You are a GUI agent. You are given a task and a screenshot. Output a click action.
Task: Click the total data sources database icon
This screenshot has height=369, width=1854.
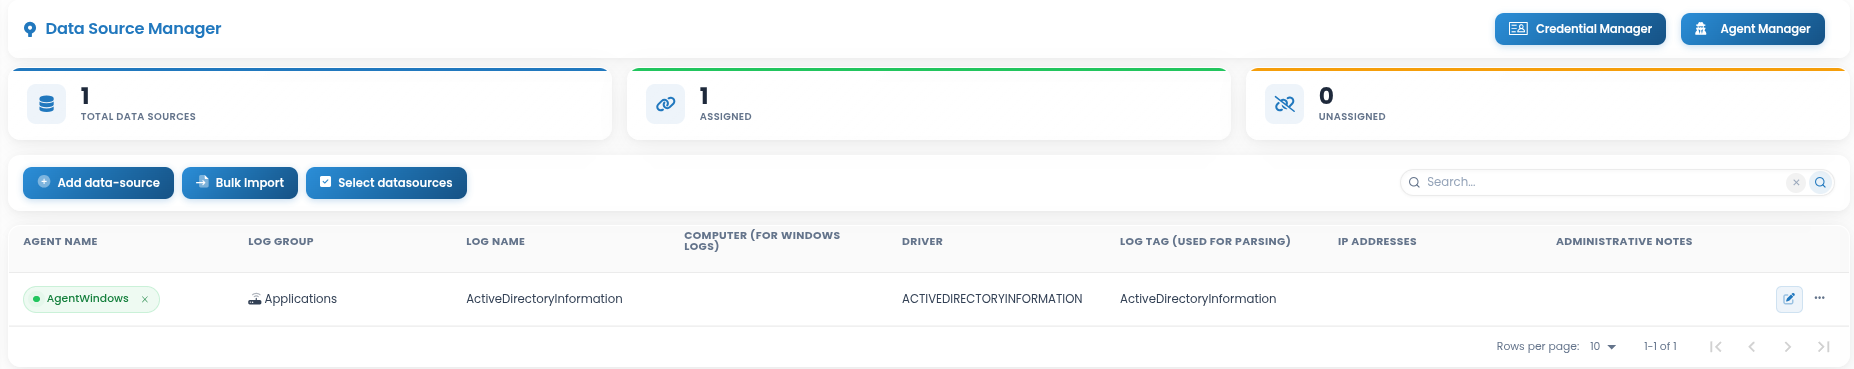coord(46,104)
